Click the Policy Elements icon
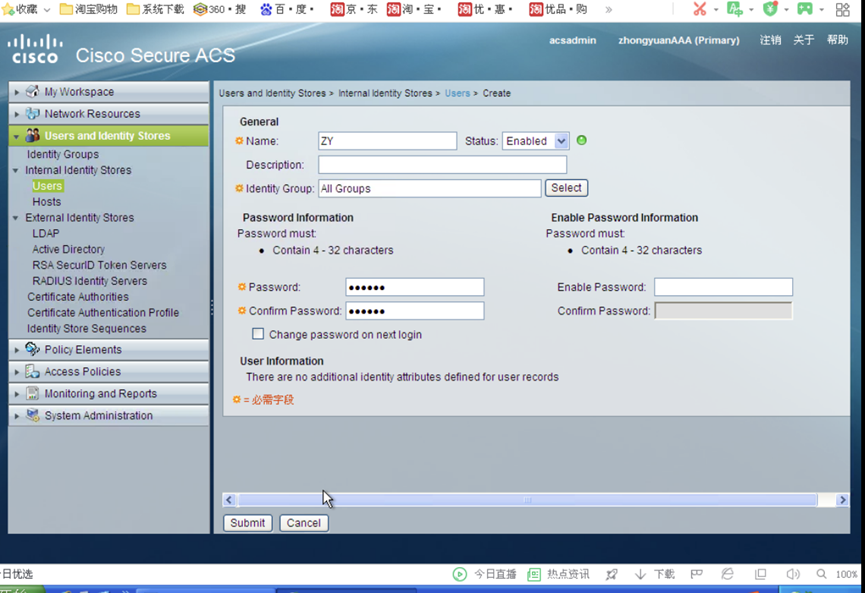The image size is (865, 593). (x=33, y=349)
